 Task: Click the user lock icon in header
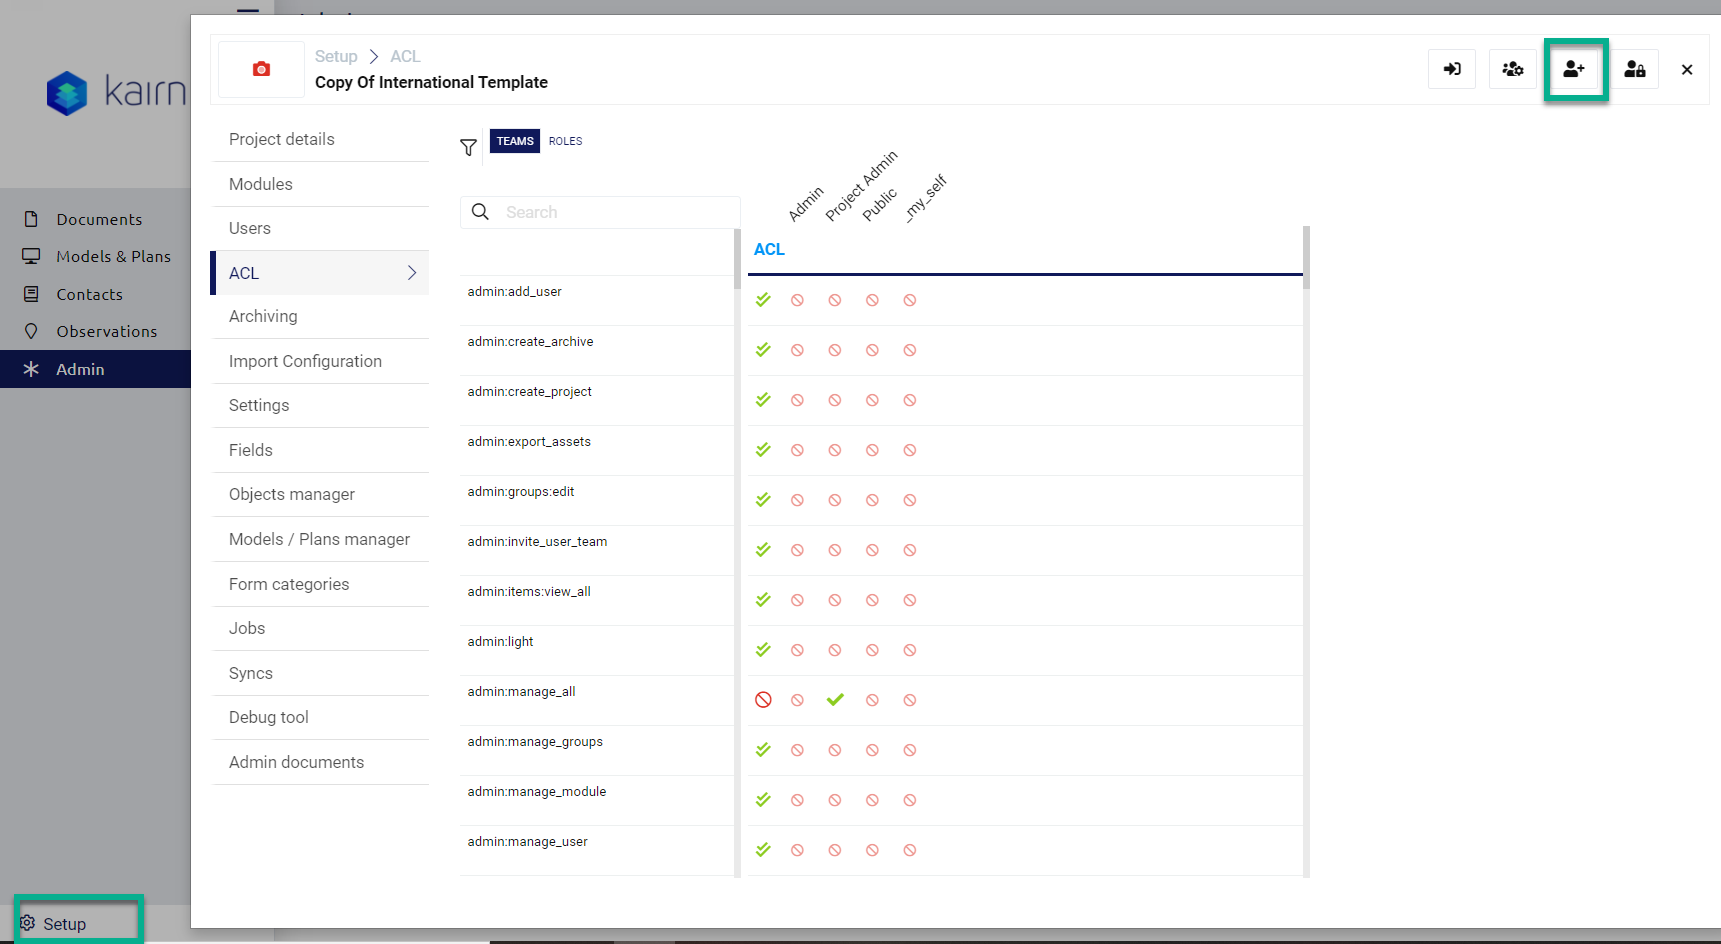pos(1635,69)
